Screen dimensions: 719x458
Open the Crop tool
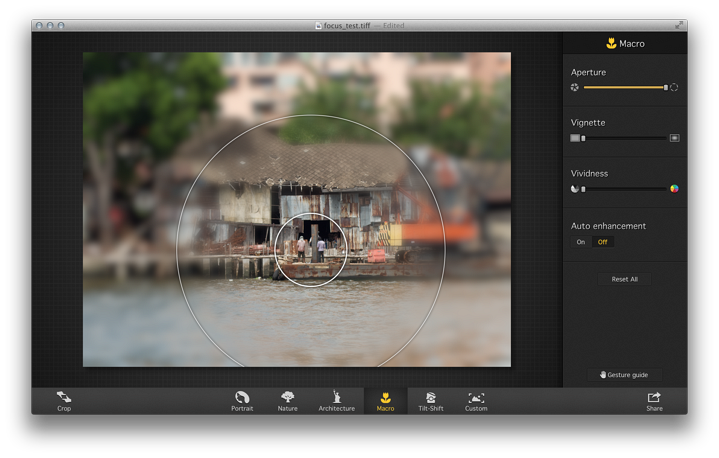tap(64, 401)
